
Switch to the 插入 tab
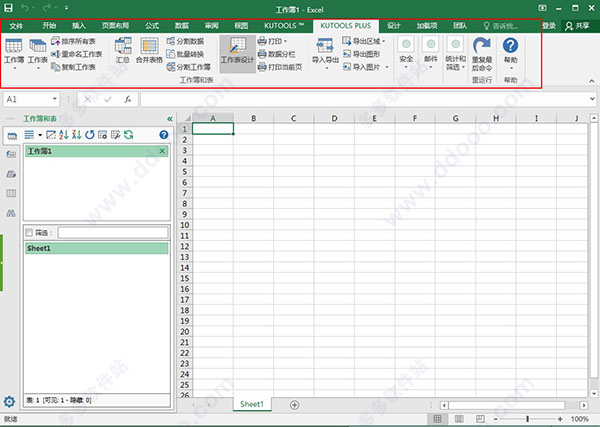coord(78,26)
